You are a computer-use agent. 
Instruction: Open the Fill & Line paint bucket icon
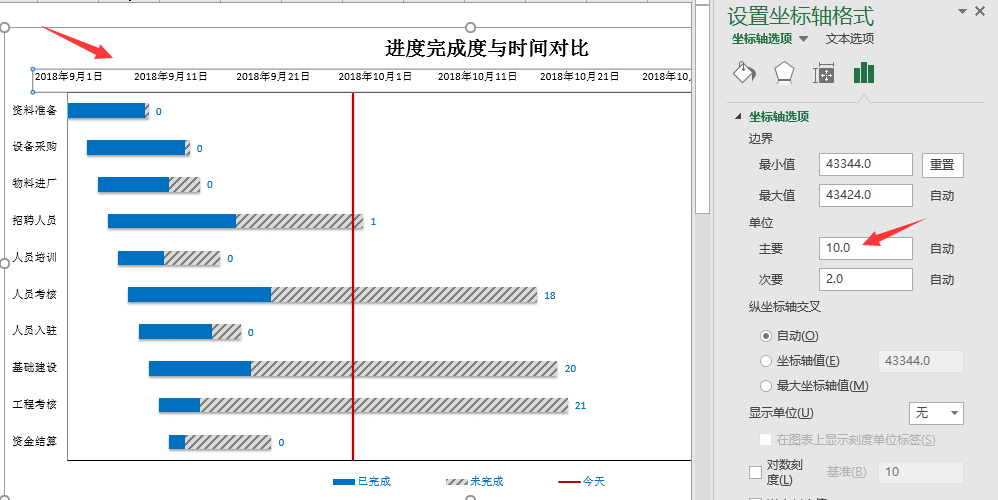(x=744, y=73)
